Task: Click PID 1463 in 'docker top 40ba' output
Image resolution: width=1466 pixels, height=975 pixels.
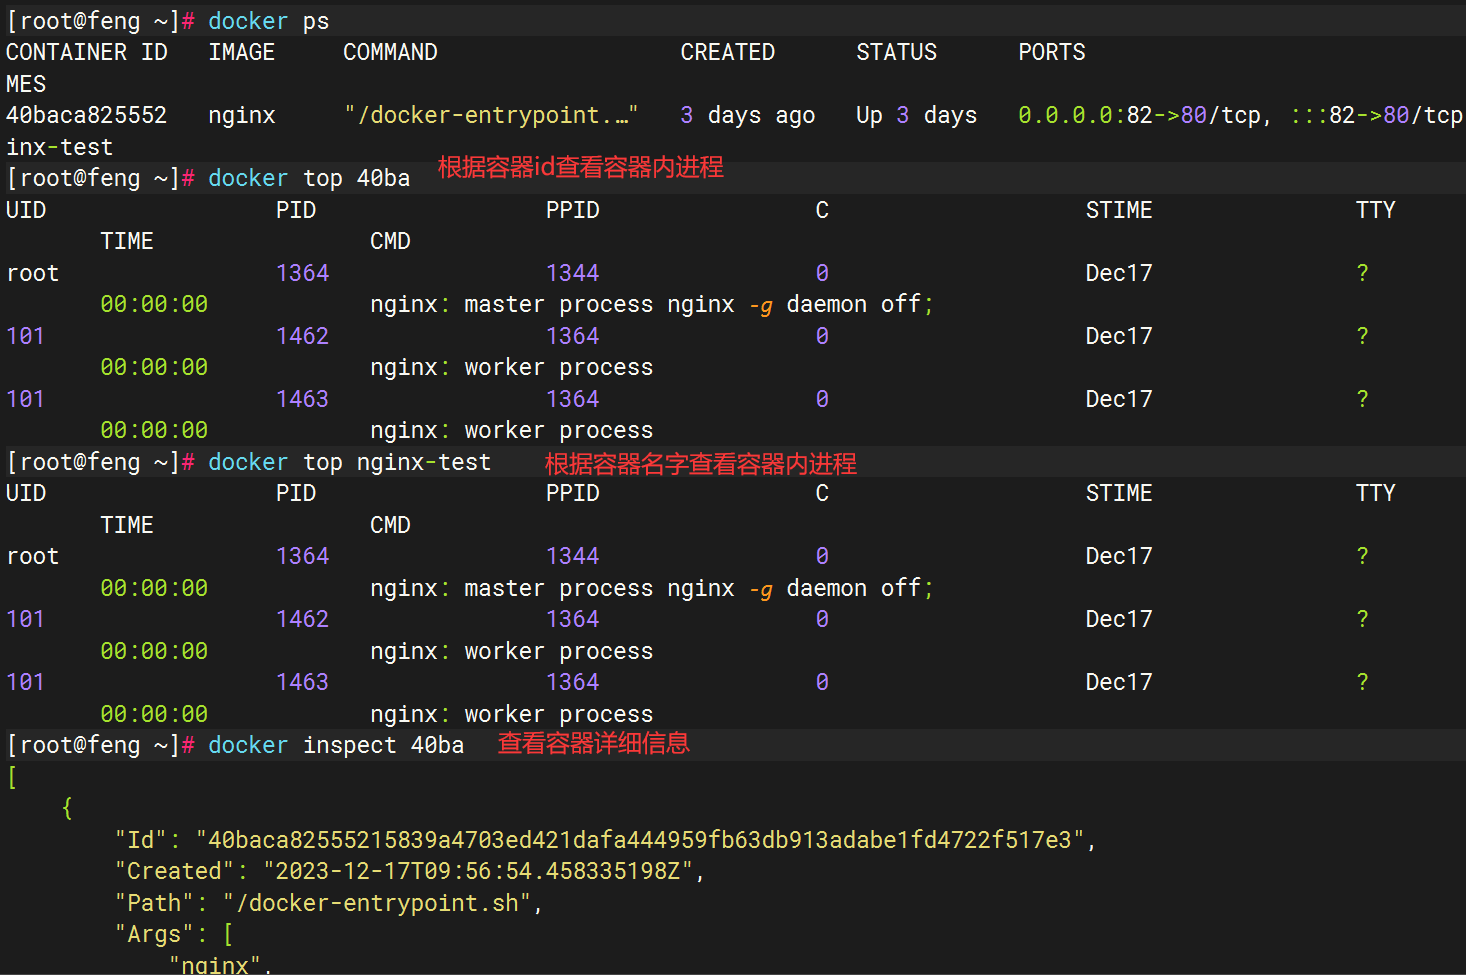Action: point(303,399)
